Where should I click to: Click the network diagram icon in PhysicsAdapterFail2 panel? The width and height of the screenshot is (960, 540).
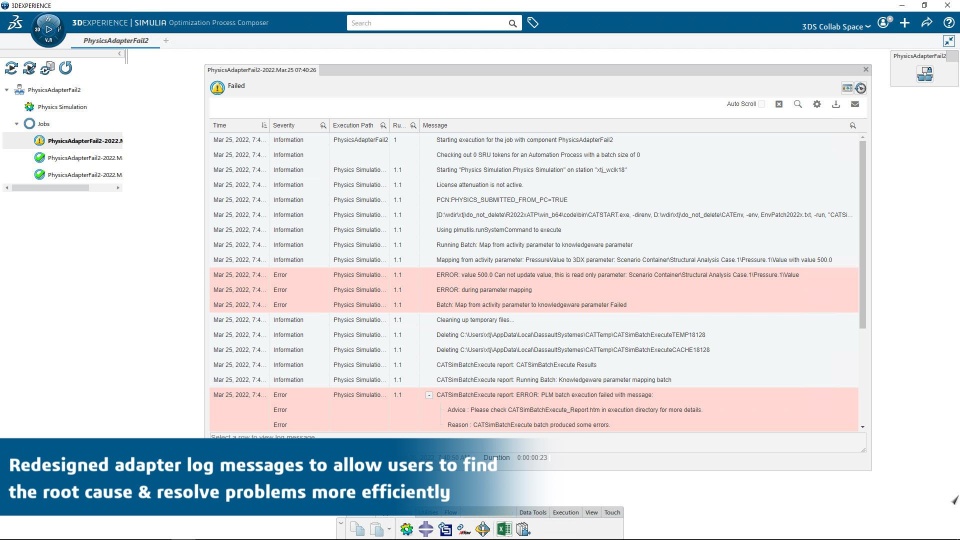click(924, 74)
